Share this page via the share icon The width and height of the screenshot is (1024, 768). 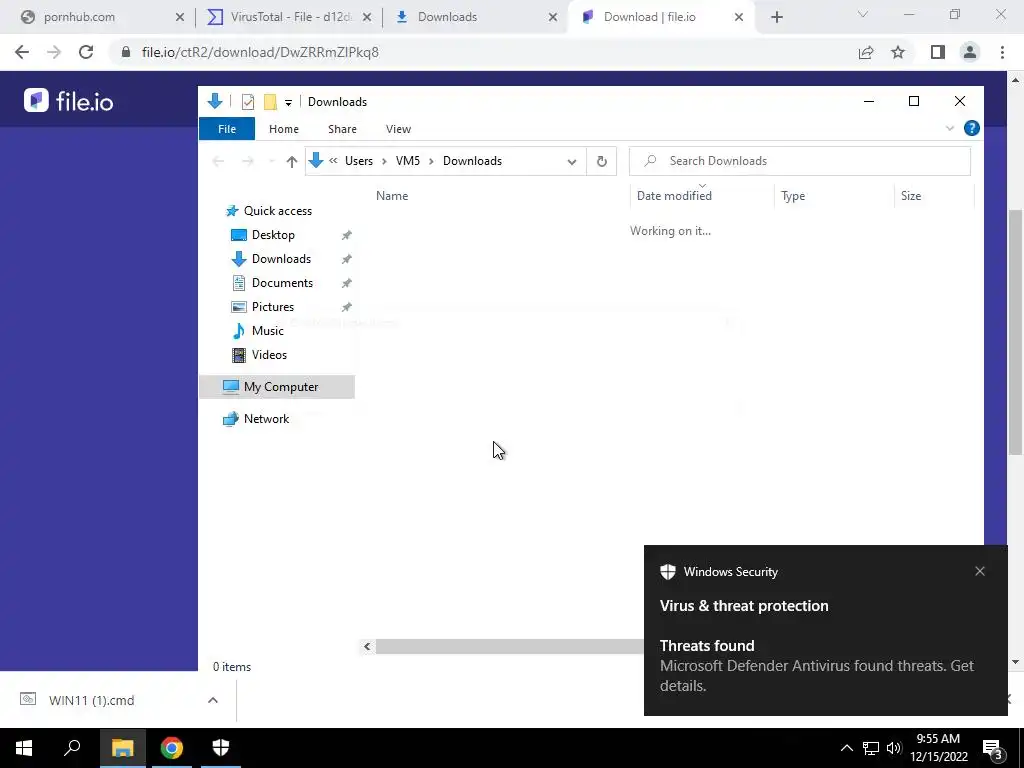(x=866, y=52)
